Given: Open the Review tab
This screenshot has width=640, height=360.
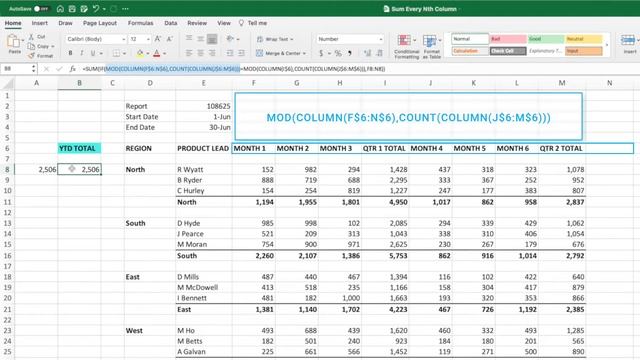Looking at the screenshot, I should point(197,23).
